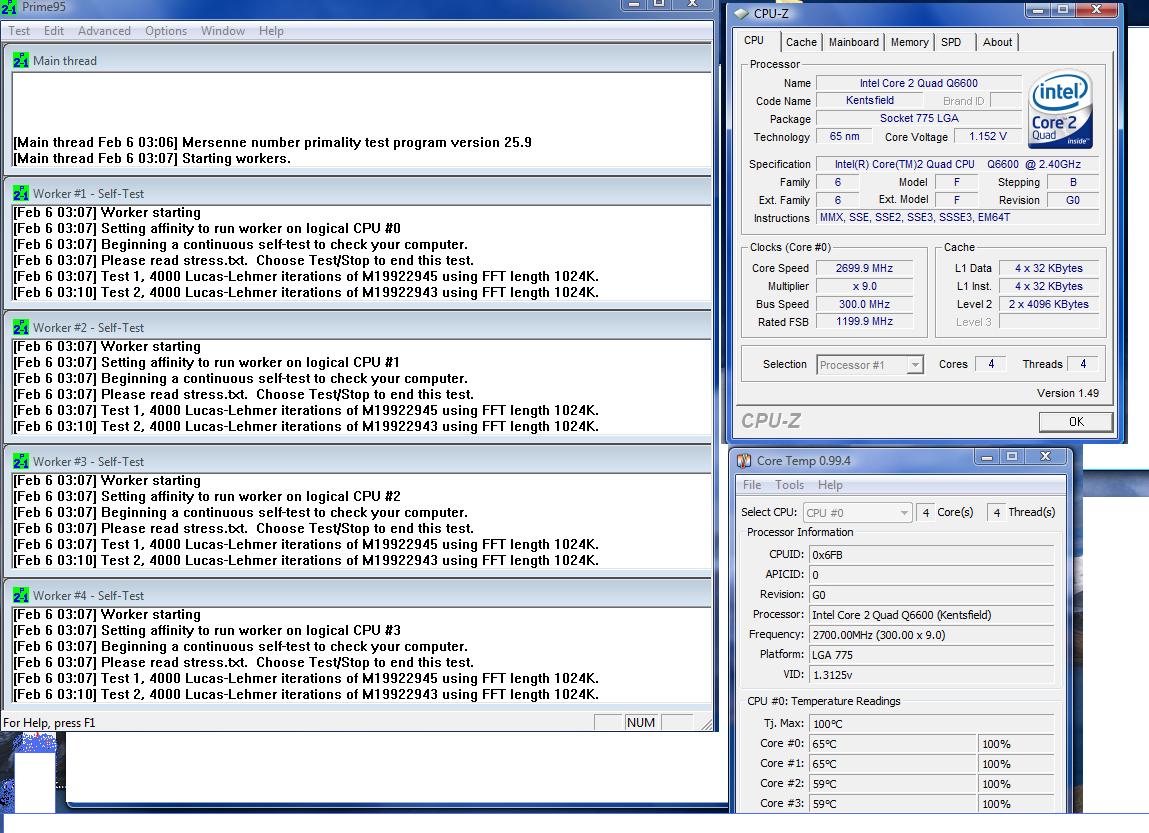Click the Name field Intel Core 2 Quad Q6600
Viewport: 1149px width, 833px height.
(919, 83)
